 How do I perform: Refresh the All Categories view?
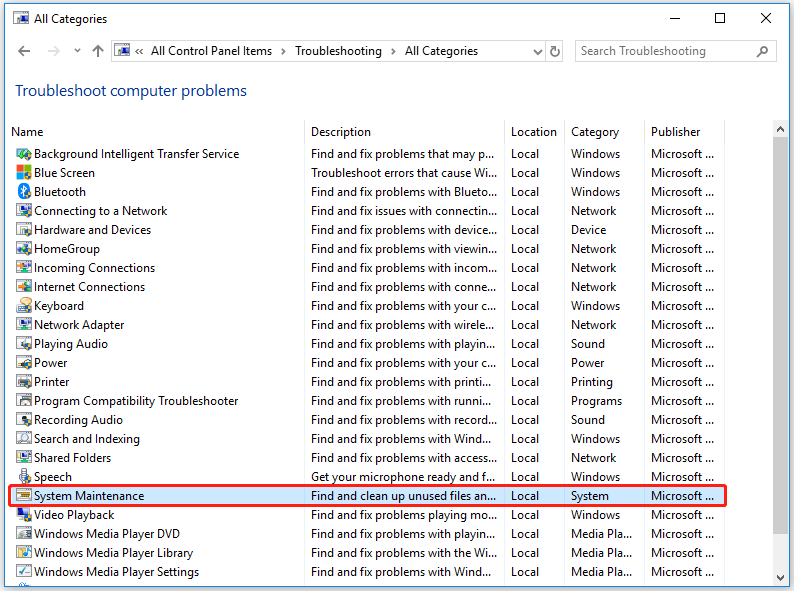pos(555,51)
